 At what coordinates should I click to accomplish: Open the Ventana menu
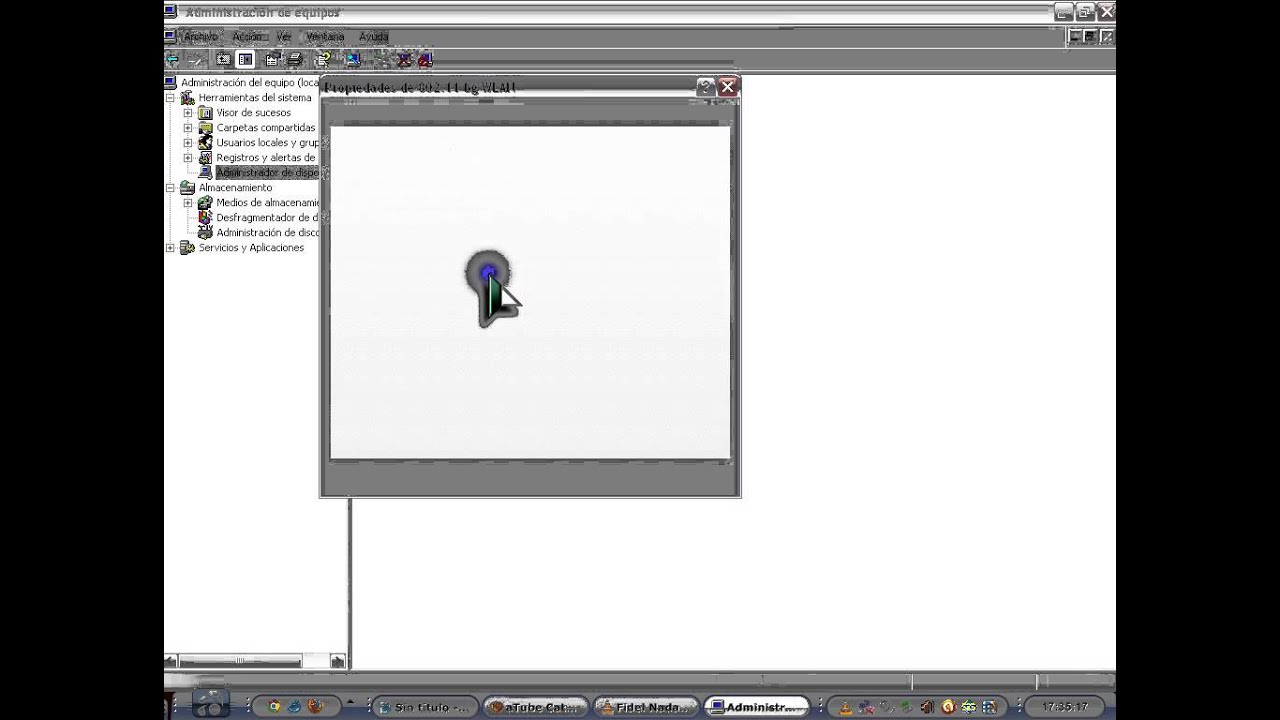point(325,36)
